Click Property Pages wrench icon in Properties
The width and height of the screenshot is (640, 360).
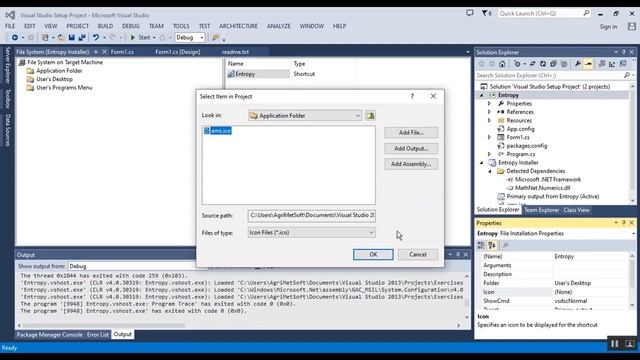506,245
